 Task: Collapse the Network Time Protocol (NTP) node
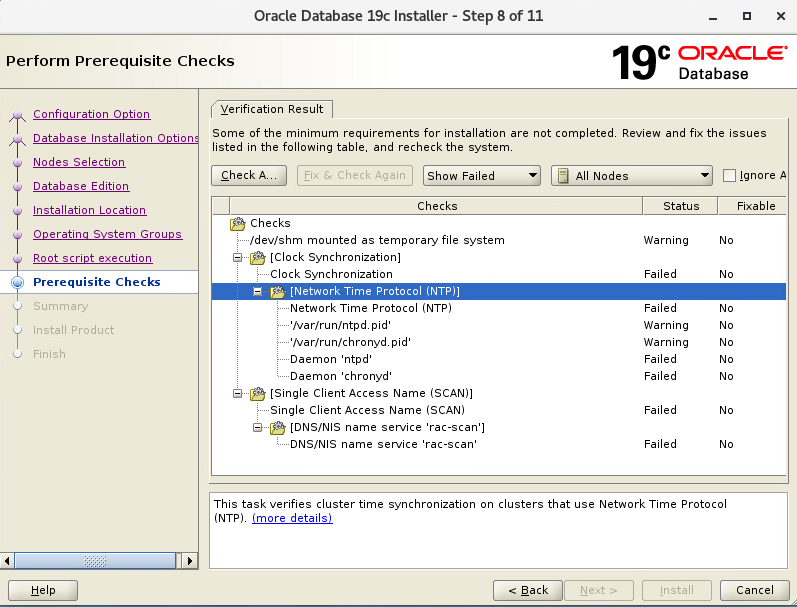(x=258, y=292)
